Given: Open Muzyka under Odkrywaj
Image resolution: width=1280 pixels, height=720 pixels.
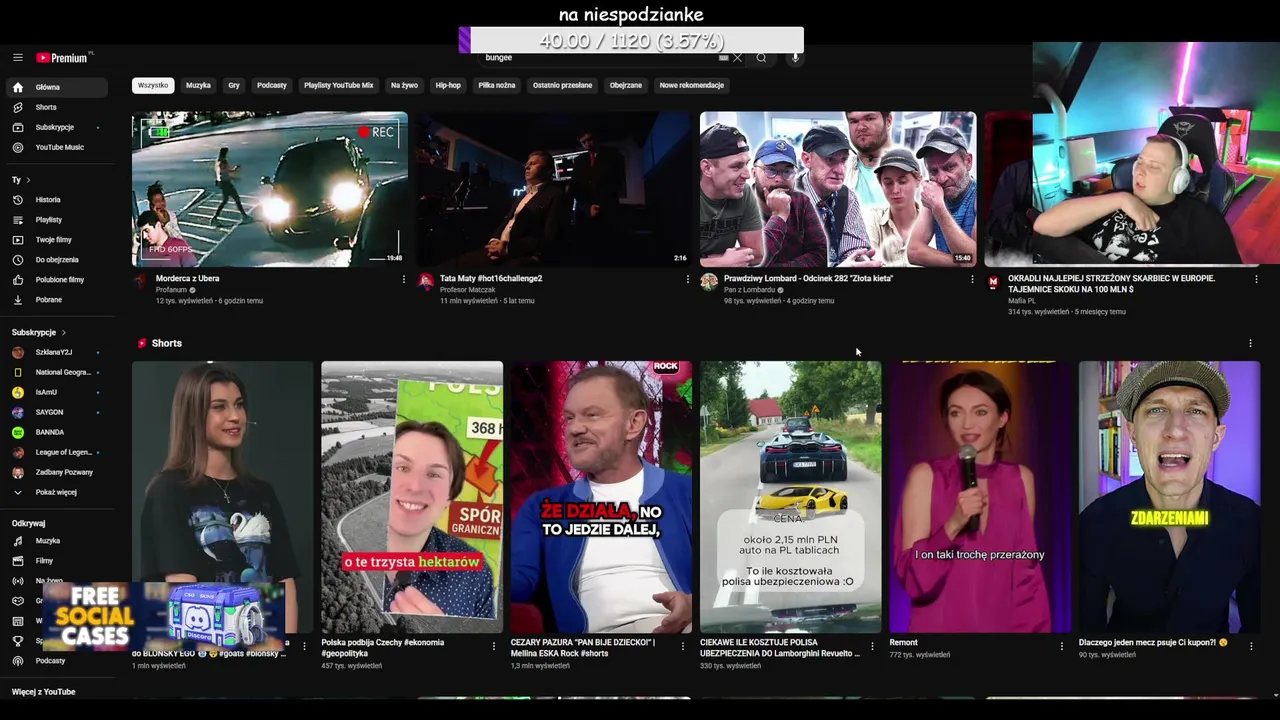Looking at the screenshot, I should pos(56,541).
